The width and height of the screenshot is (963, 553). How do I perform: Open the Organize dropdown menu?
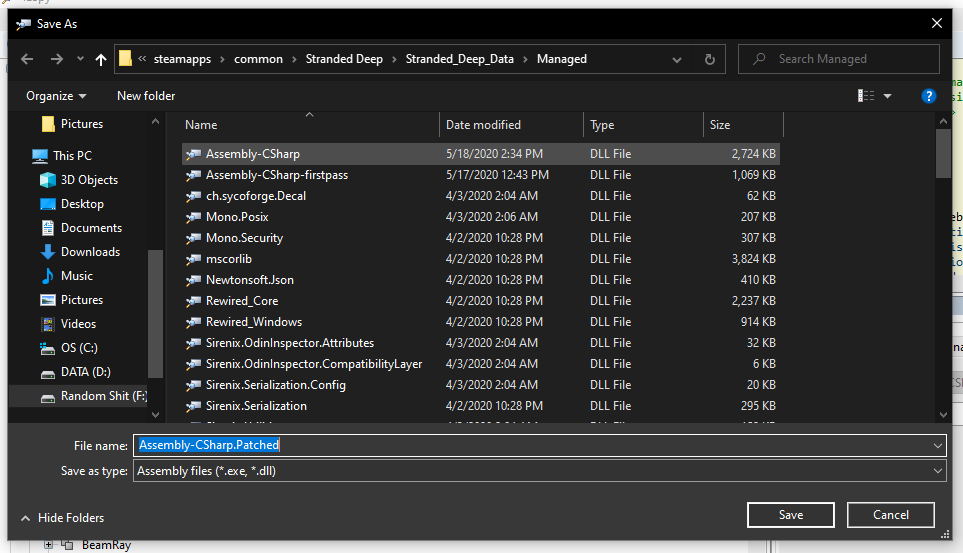pos(56,96)
